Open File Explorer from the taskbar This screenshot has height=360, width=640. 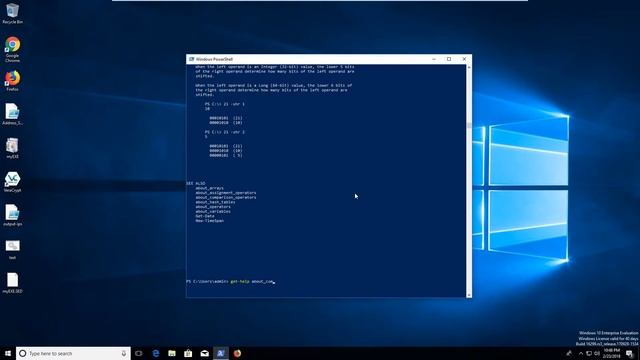point(172,353)
